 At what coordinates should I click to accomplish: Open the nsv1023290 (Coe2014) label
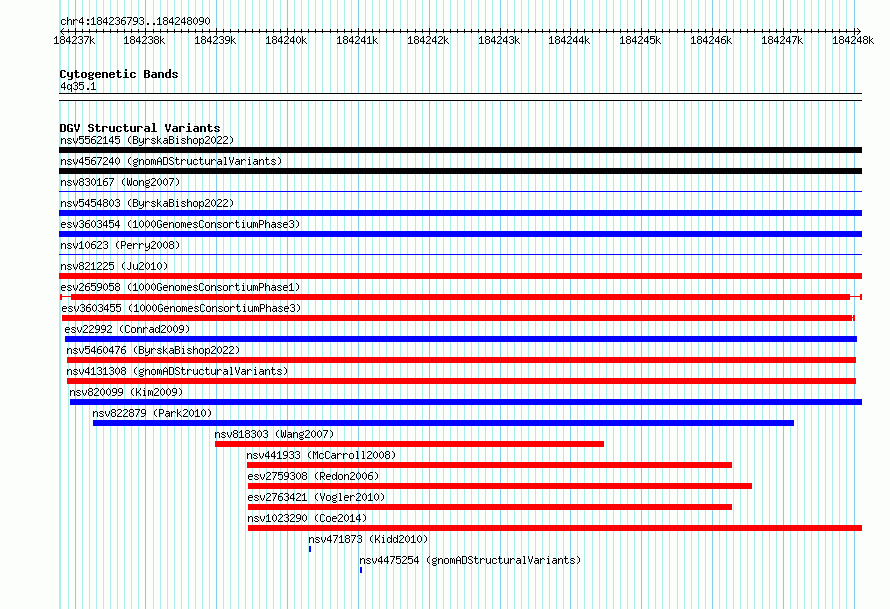pos(307,518)
